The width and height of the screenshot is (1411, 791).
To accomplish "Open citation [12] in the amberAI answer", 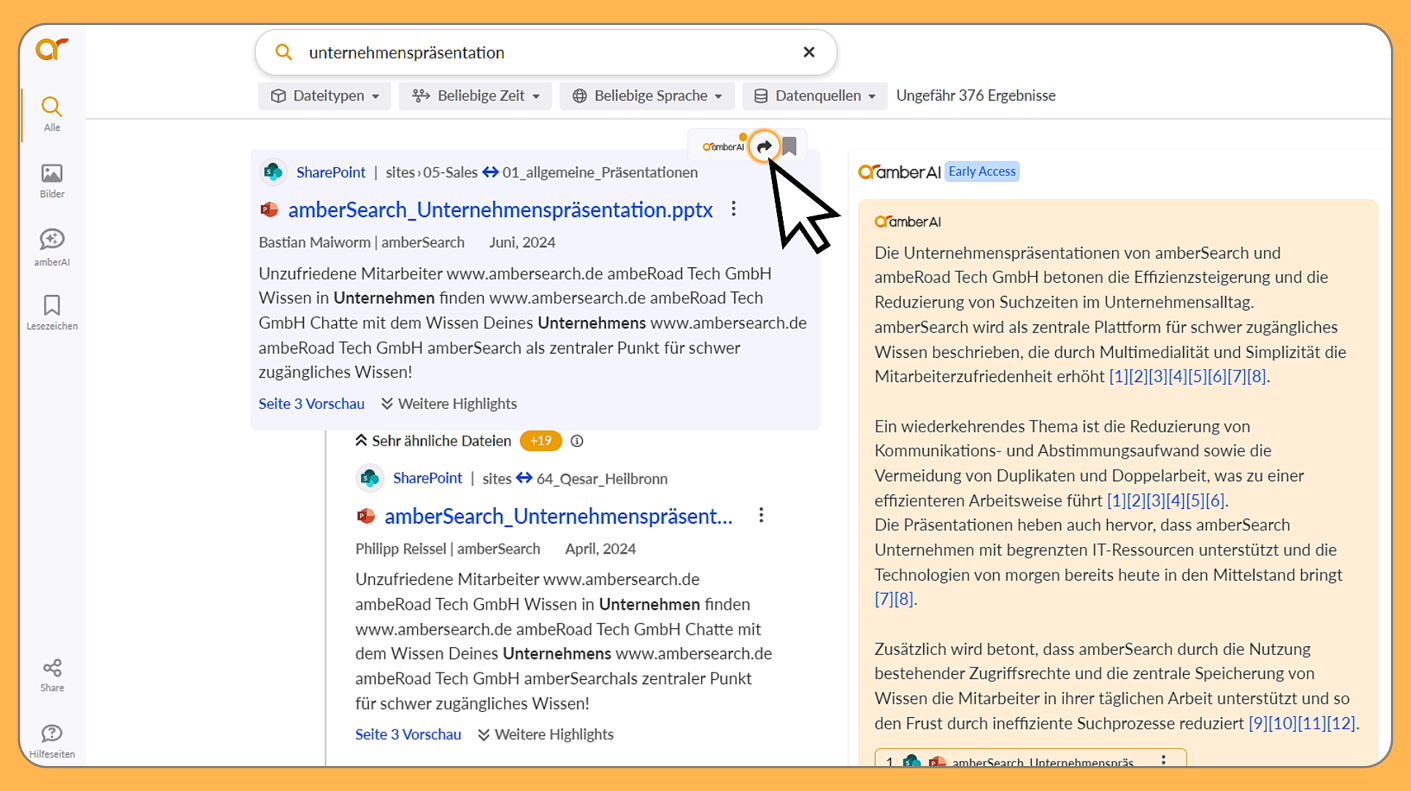I will [x=1341, y=723].
